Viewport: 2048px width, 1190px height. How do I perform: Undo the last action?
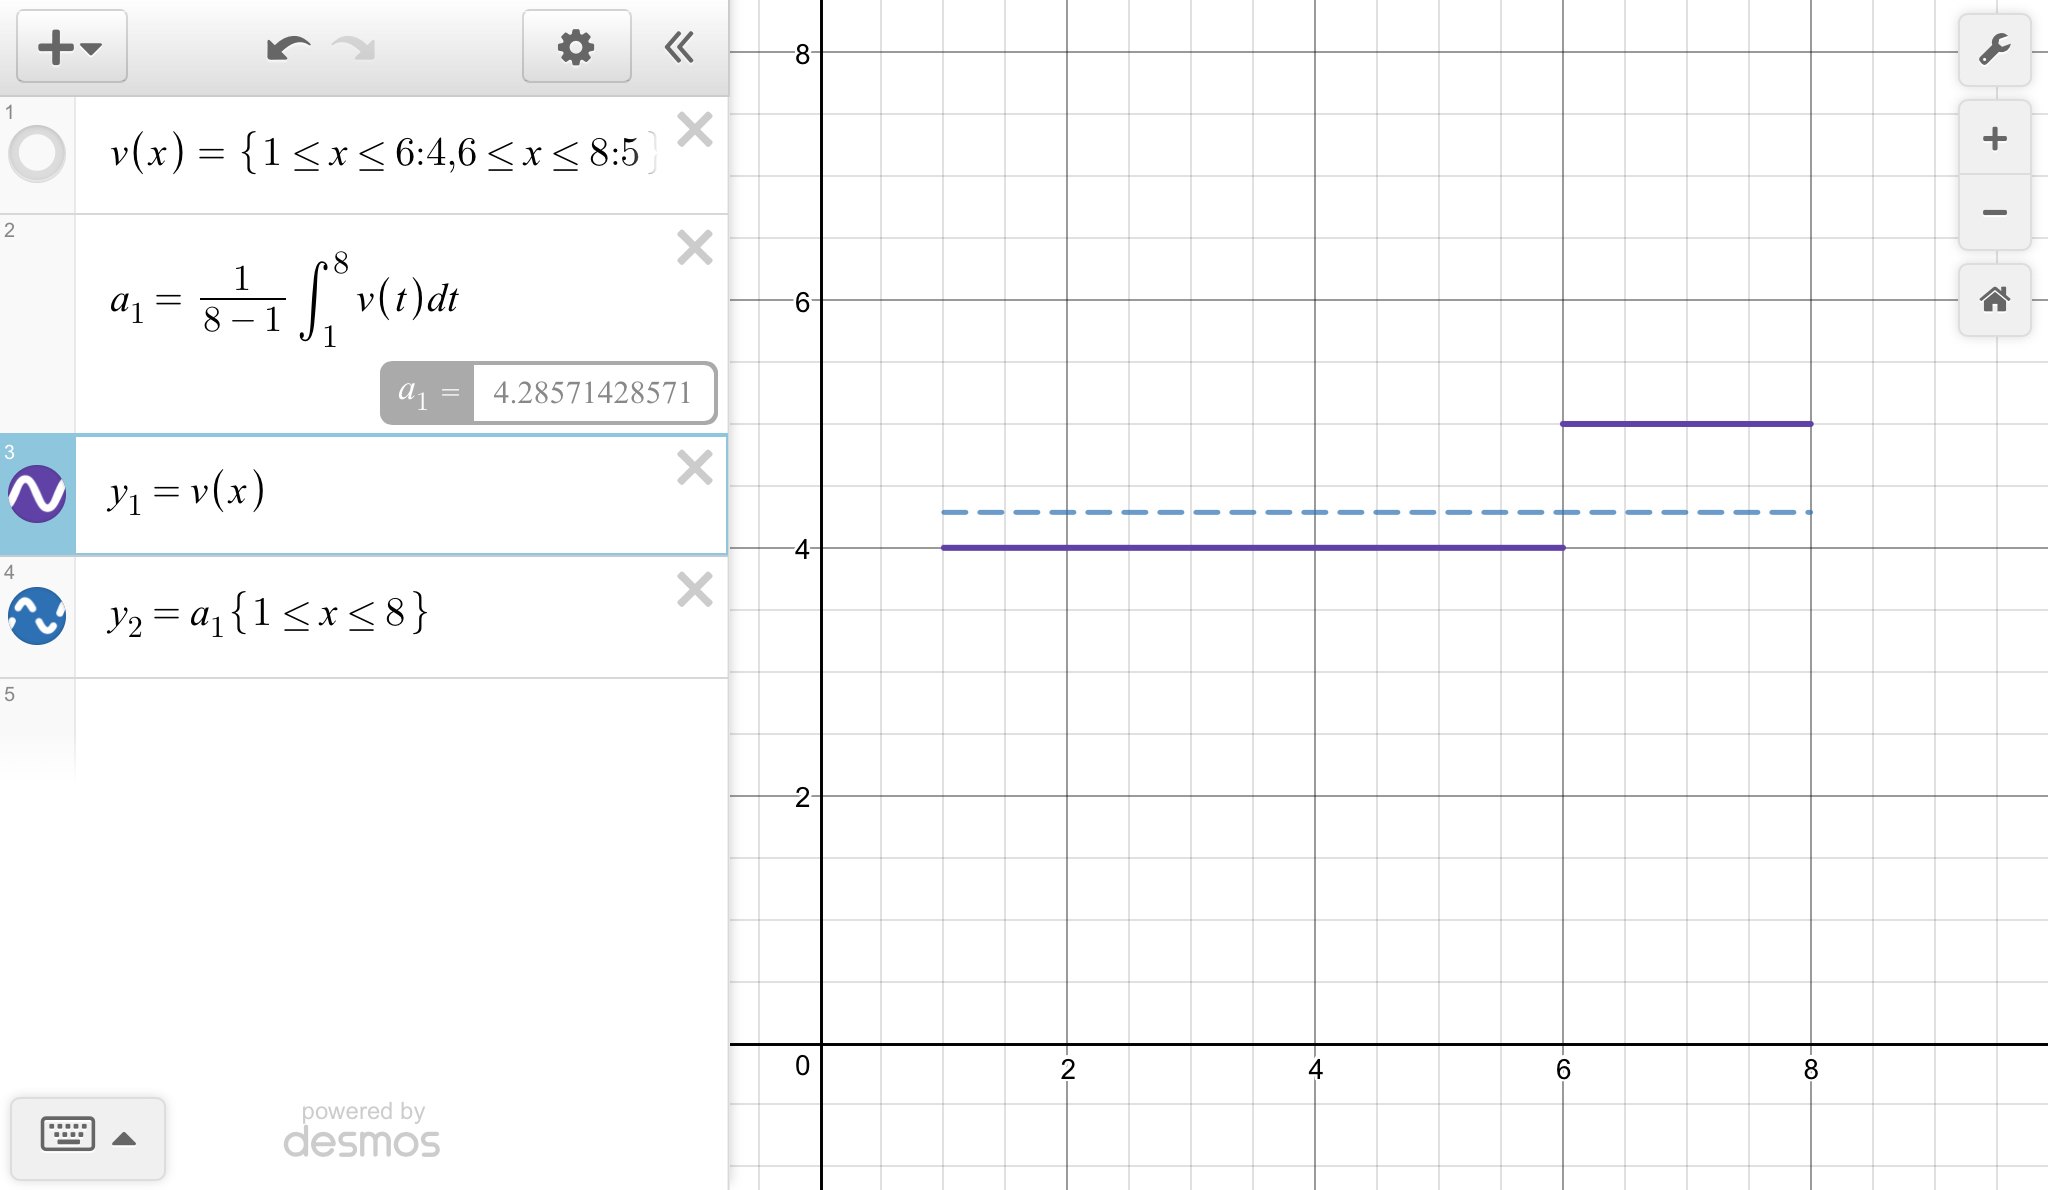288,47
